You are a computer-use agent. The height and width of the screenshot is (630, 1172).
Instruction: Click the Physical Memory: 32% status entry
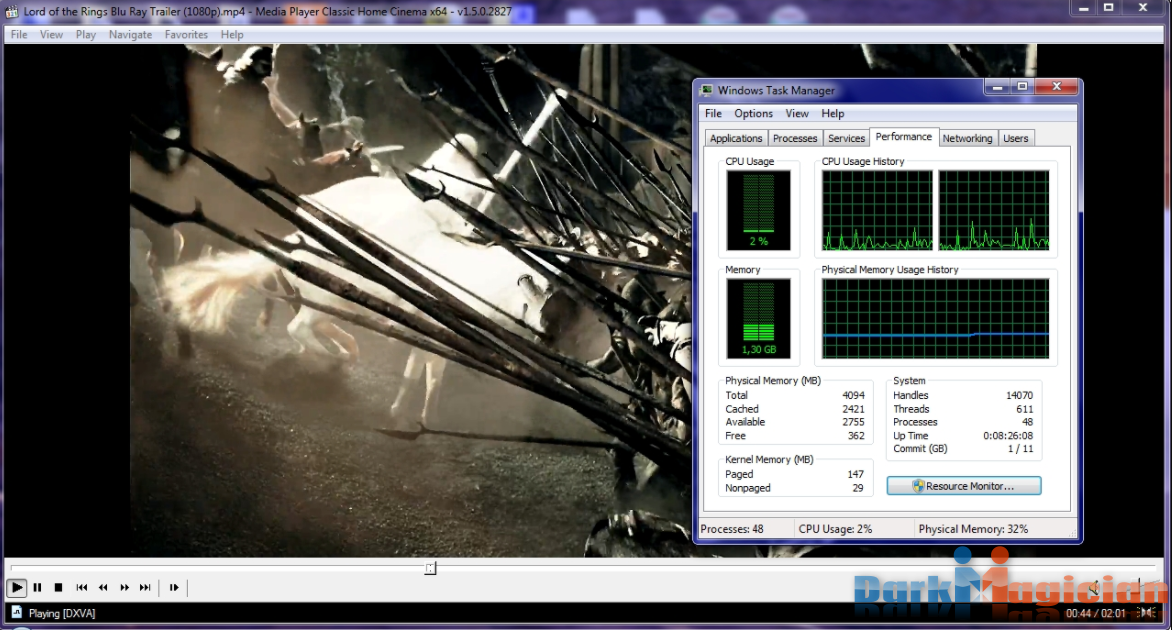coord(973,528)
